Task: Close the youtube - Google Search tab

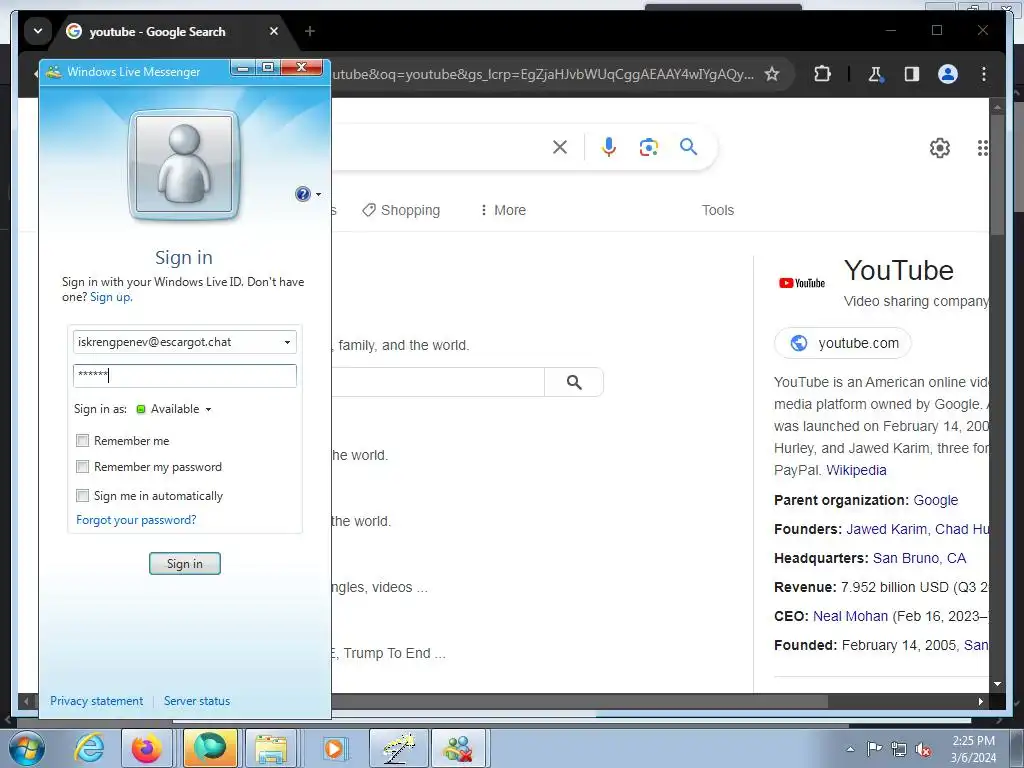Action: 274,31
